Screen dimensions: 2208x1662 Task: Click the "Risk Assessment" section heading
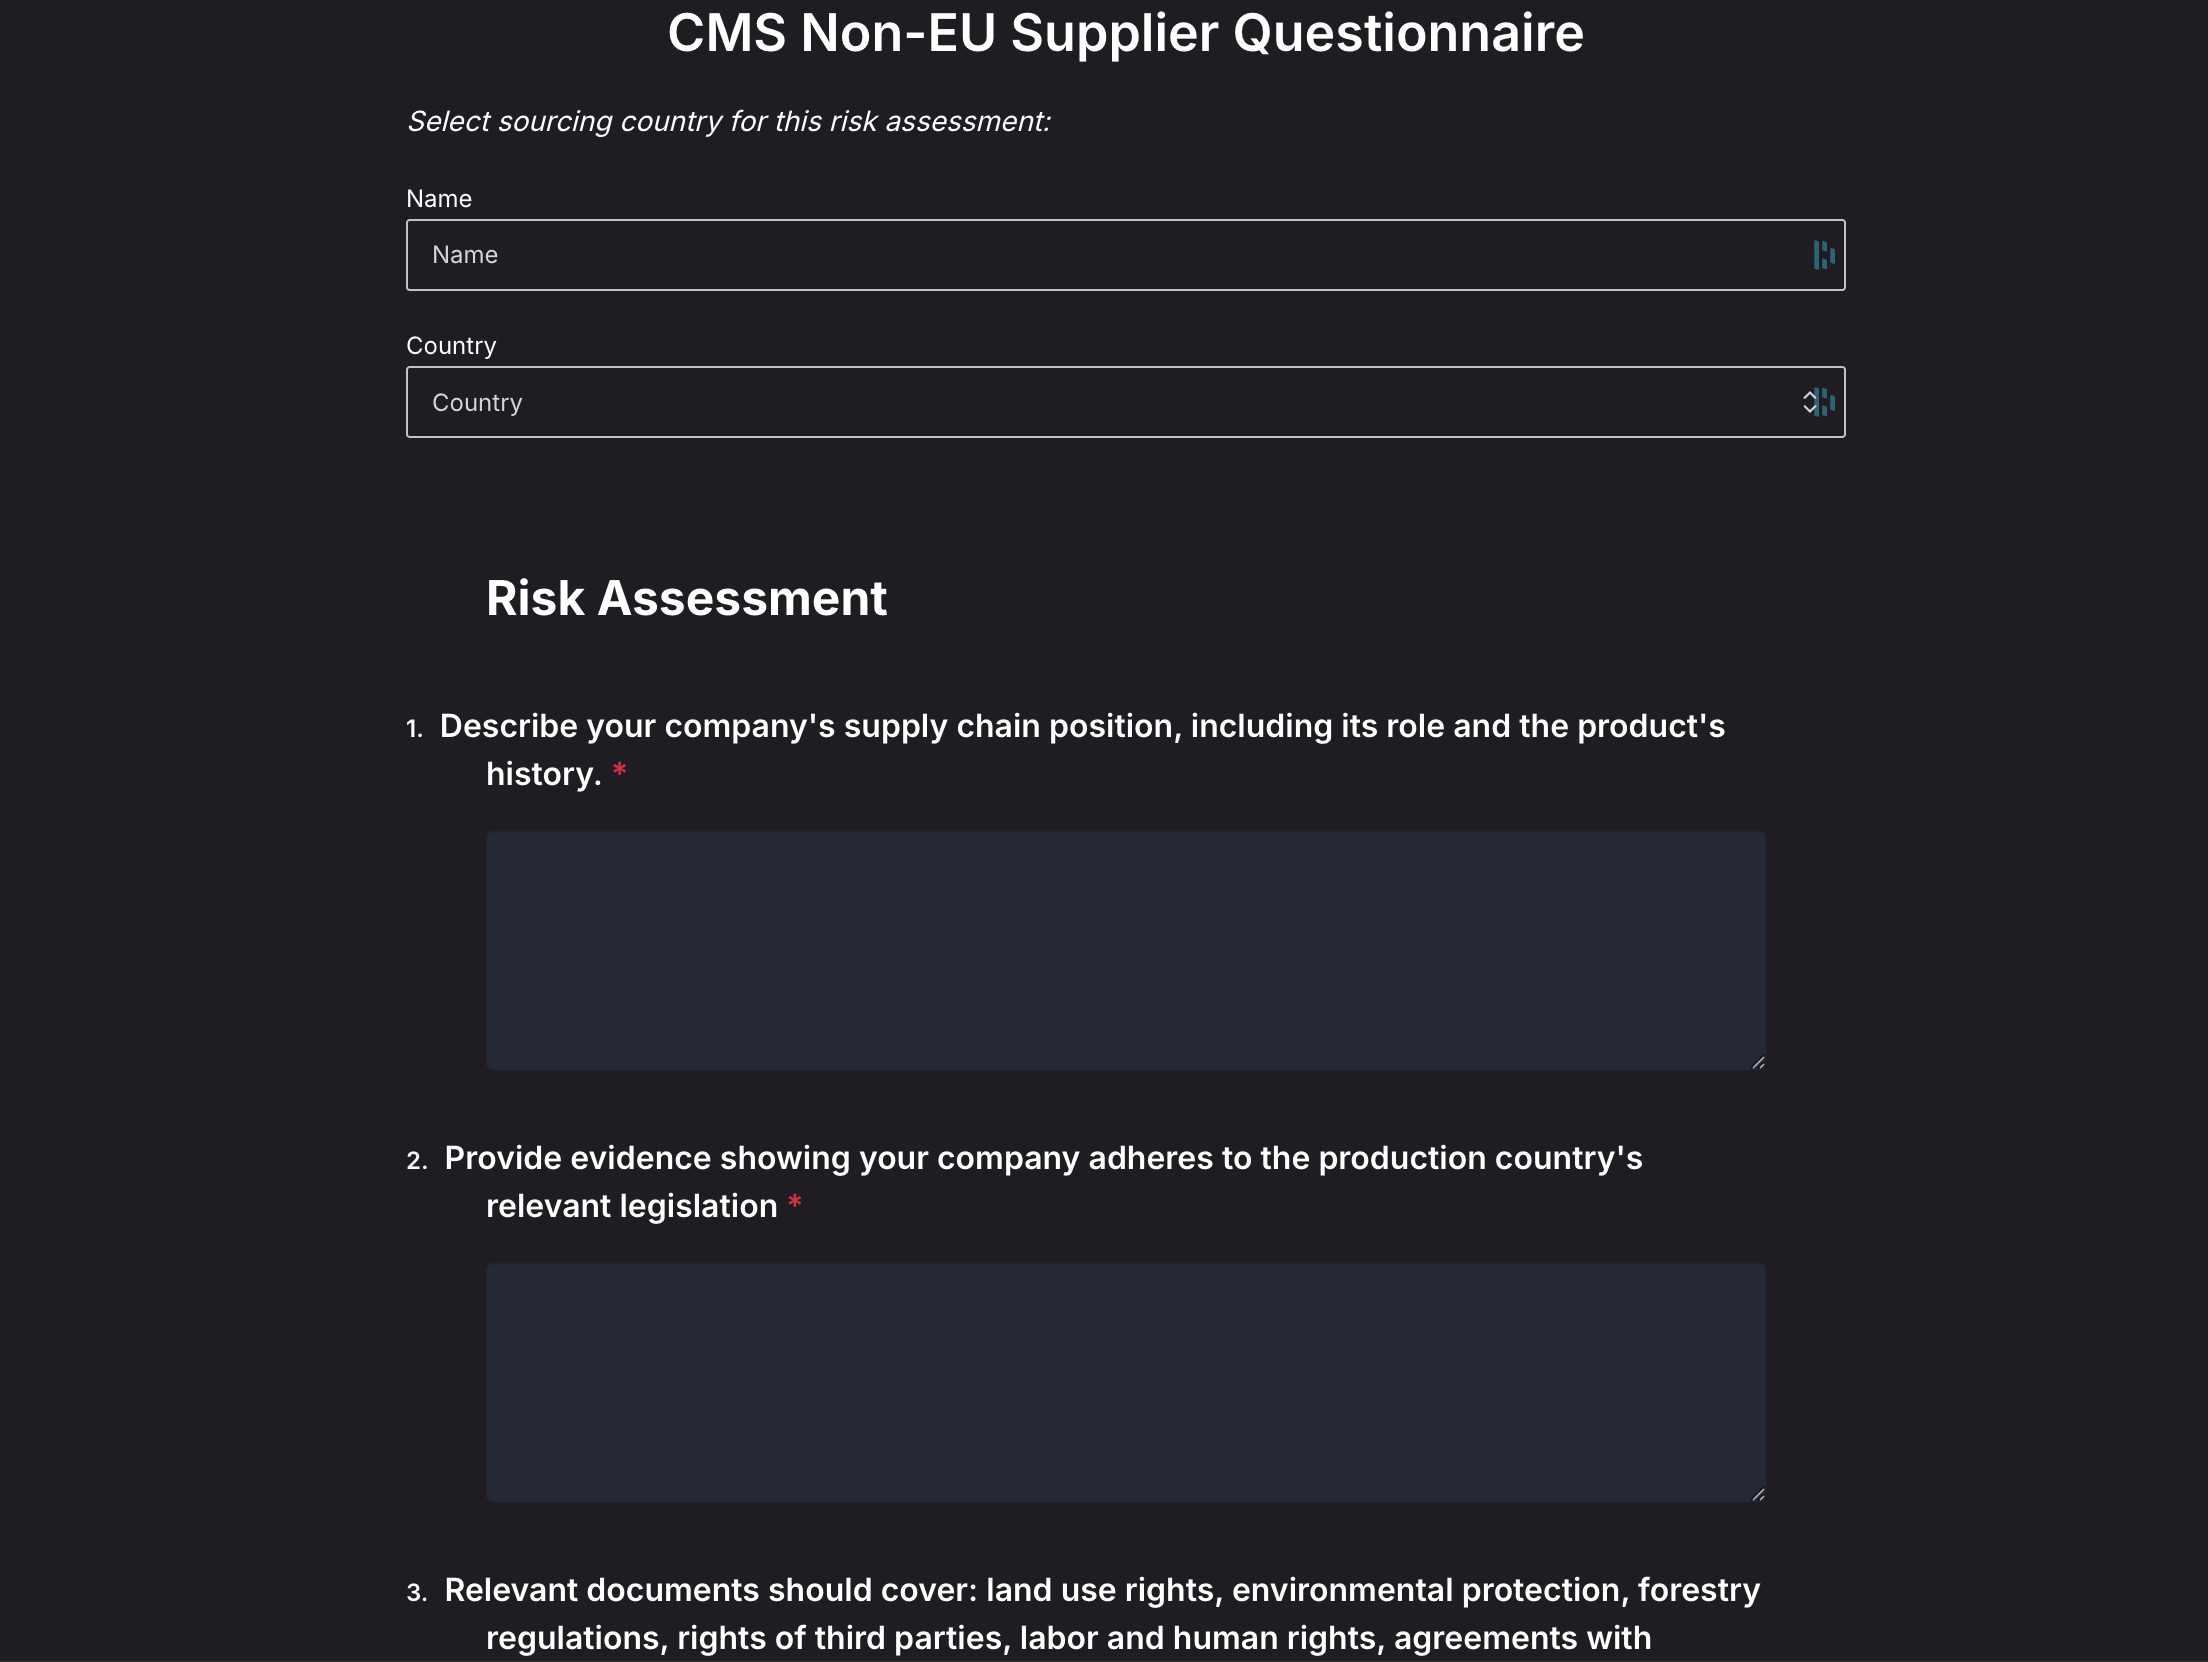click(x=686, y=598)
